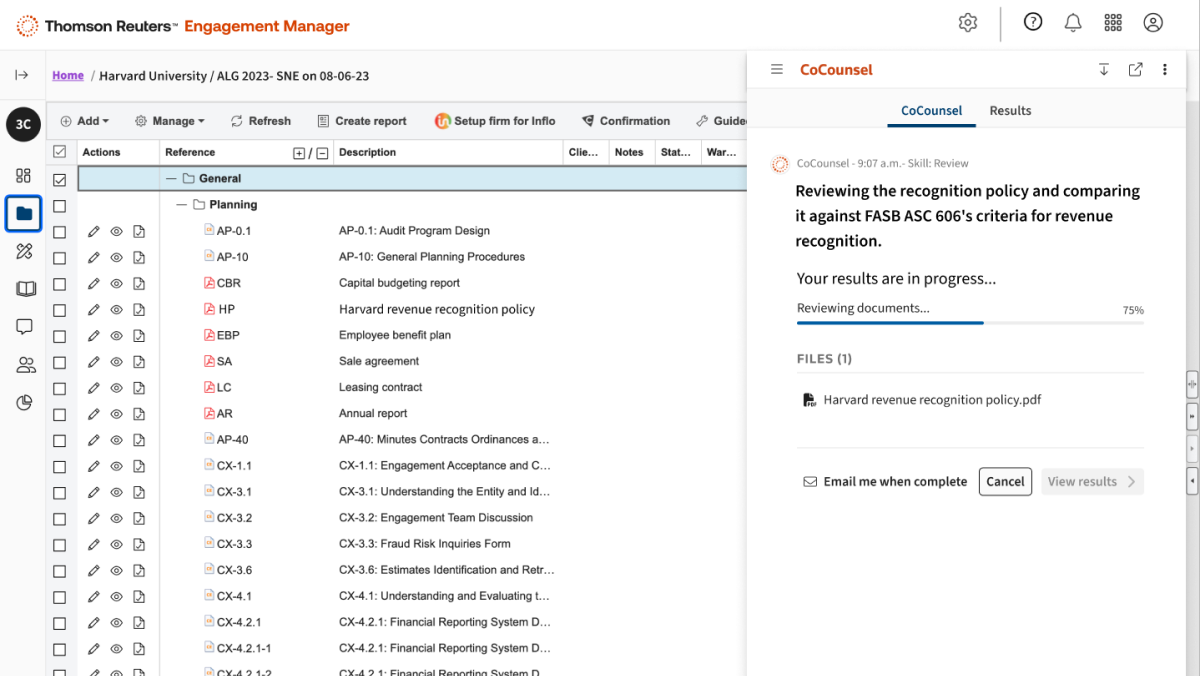Toggle the checkbox for the AP-0.1 row
The width and height of the screenshot is (1200, 676).
pos(60,232)
